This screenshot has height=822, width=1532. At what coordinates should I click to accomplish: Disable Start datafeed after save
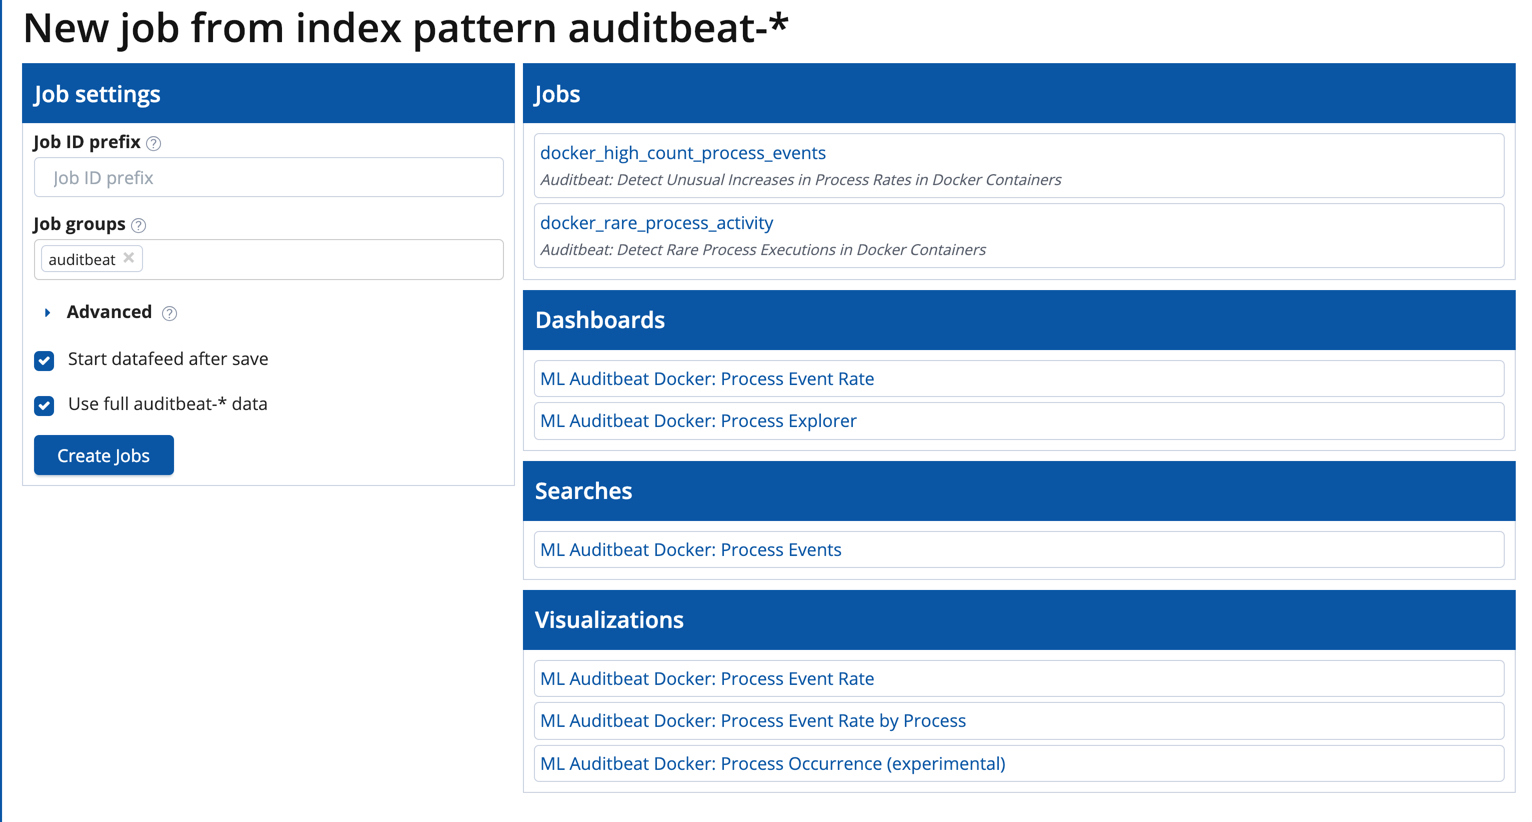[x=44, y=360]
